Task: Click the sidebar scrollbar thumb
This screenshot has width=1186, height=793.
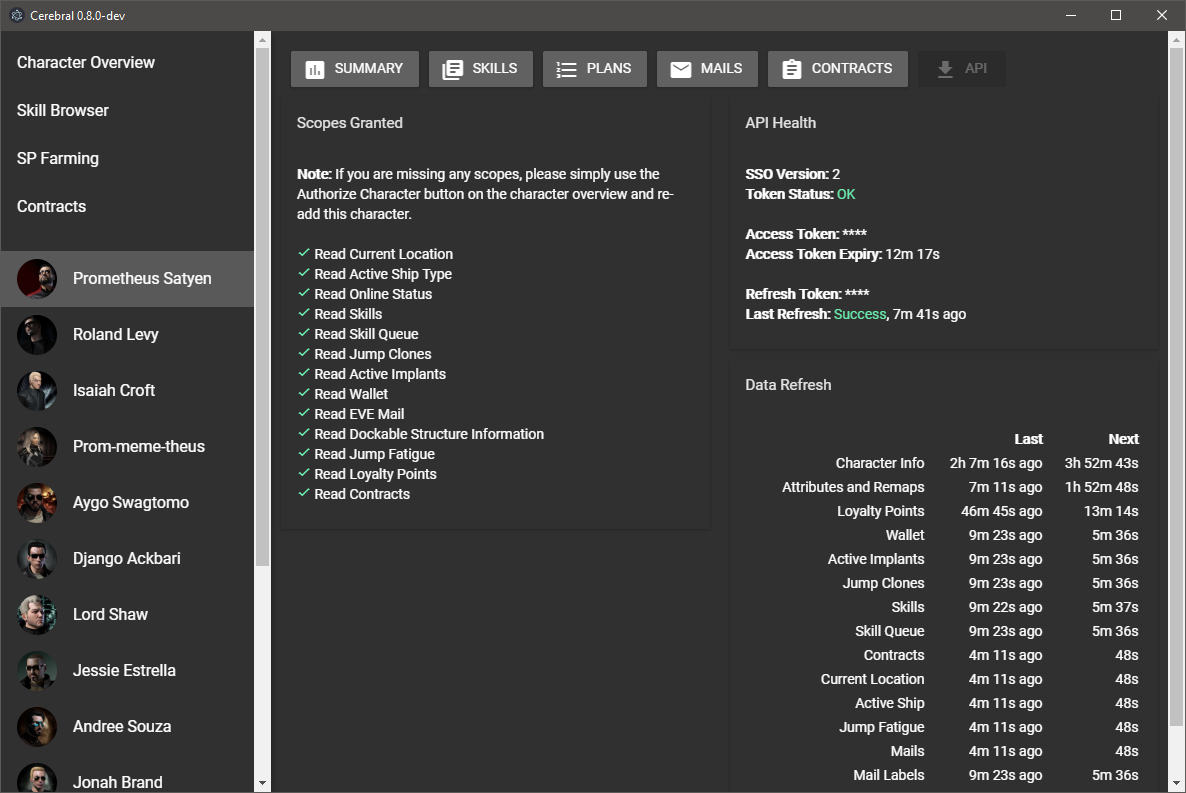Action: [x=262, y=306]
